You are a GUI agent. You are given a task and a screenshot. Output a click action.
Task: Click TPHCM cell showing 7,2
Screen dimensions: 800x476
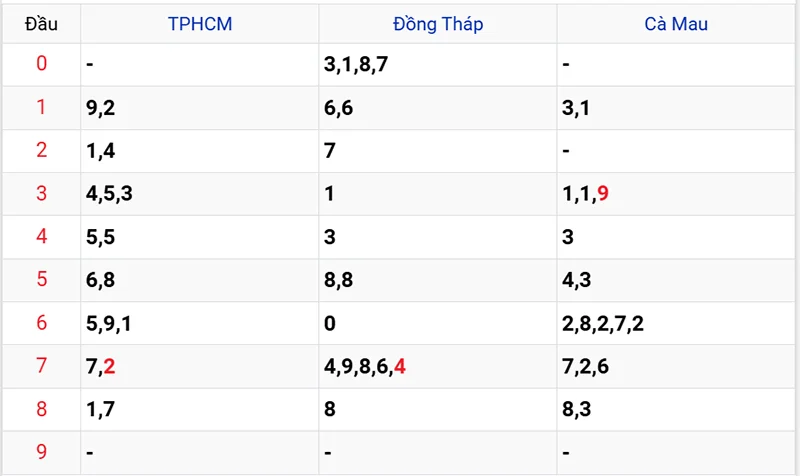(101, 366)
